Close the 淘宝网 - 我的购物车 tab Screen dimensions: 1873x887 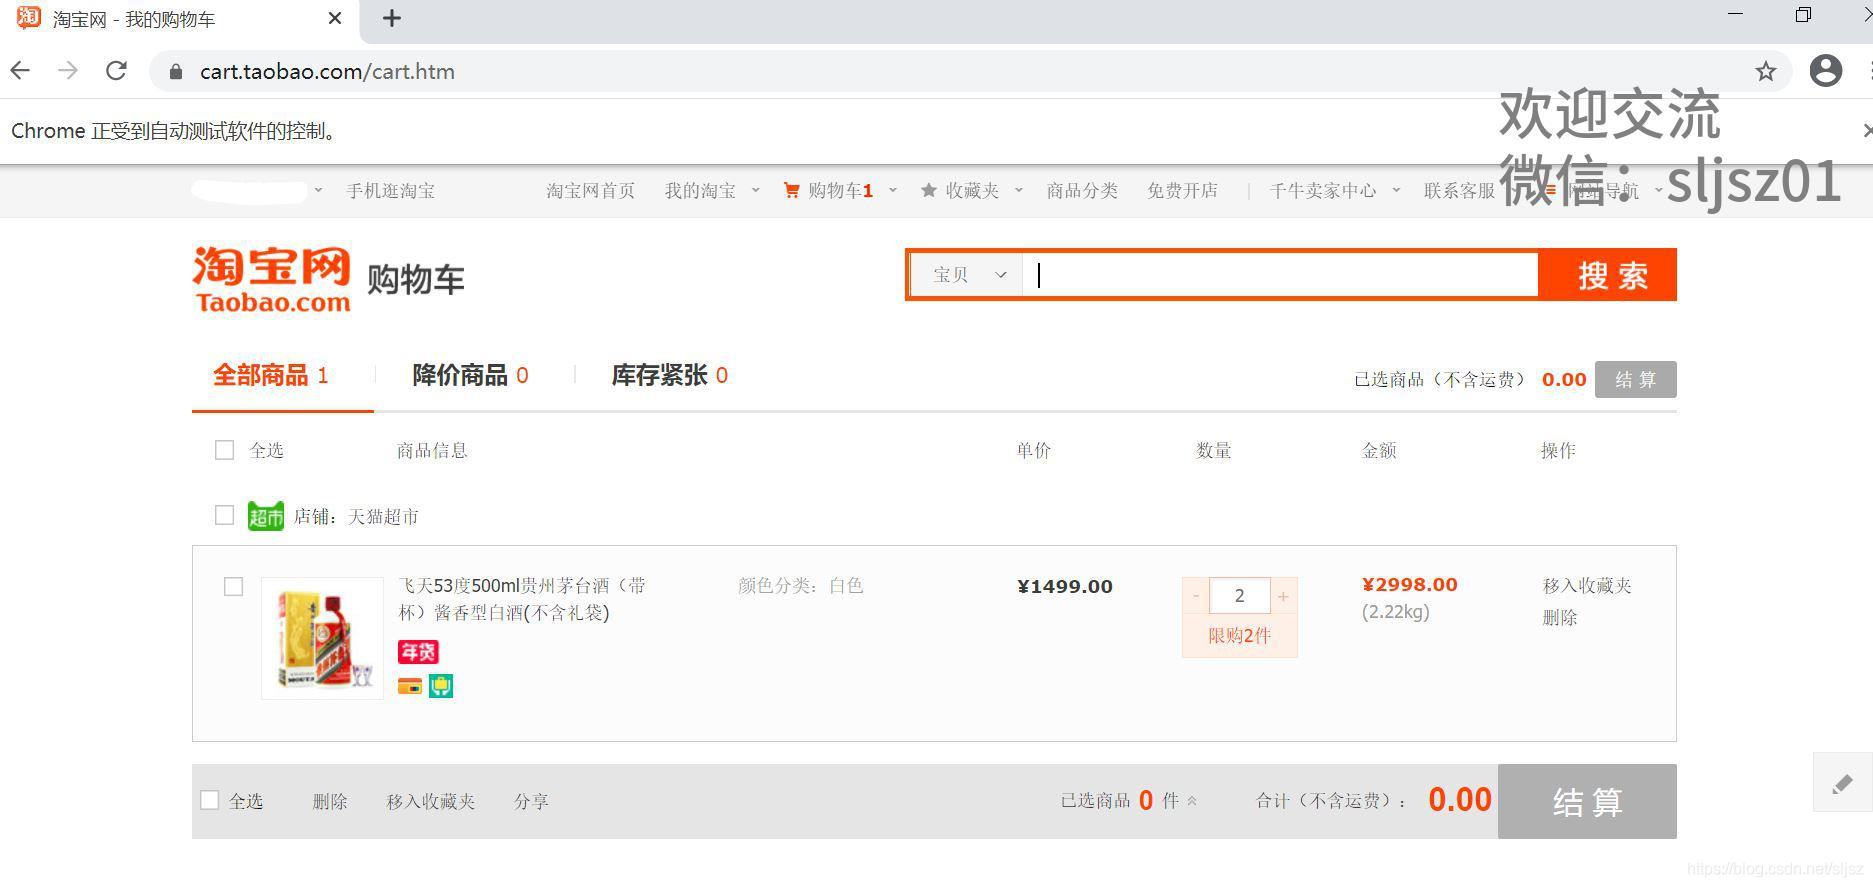point(335,18)
